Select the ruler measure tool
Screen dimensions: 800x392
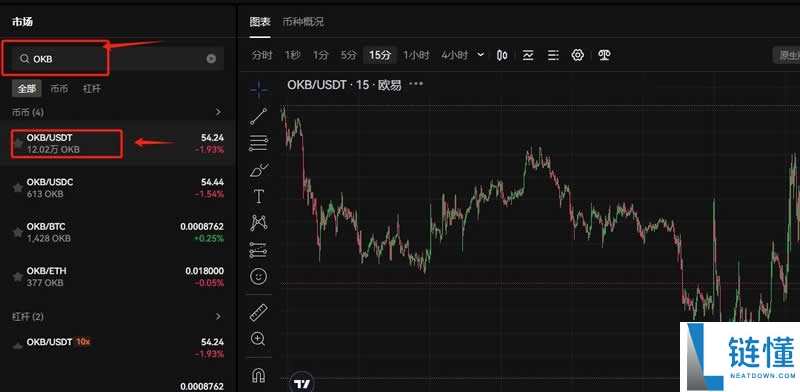pos(259,312)
